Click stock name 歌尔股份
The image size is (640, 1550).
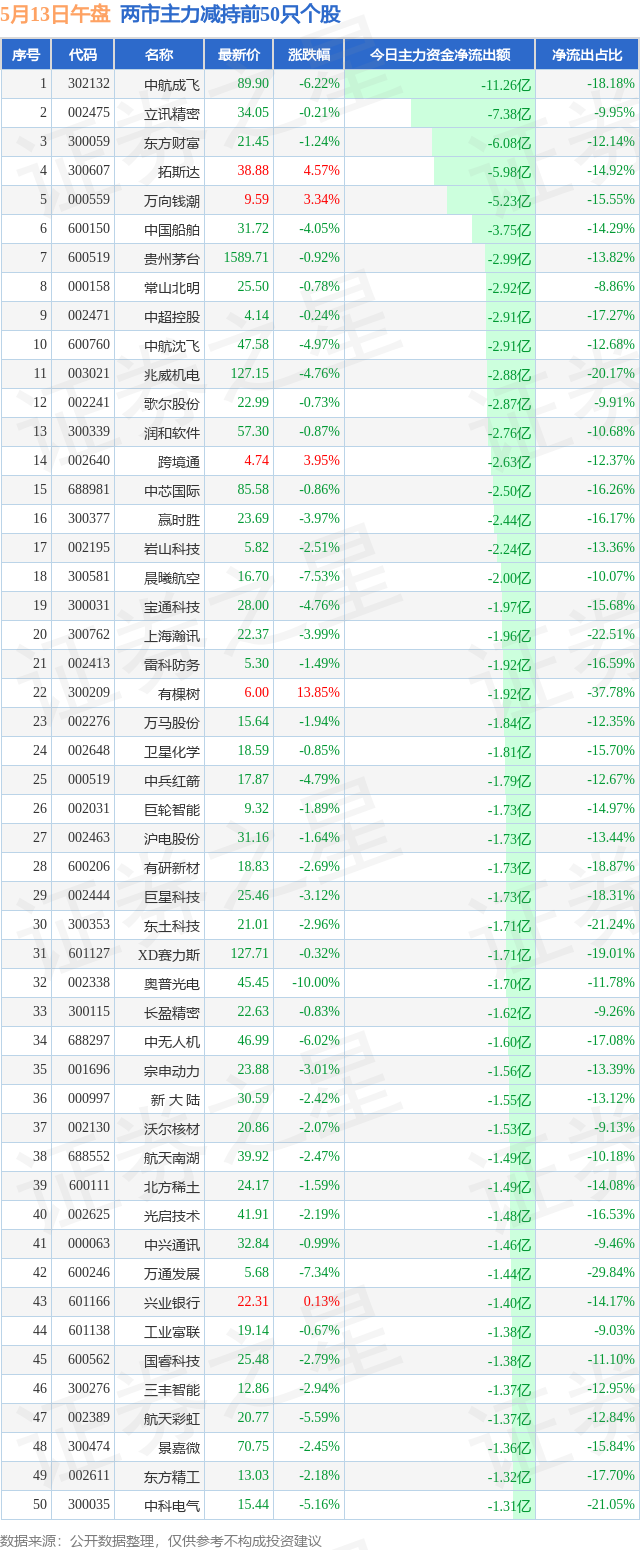172,403
